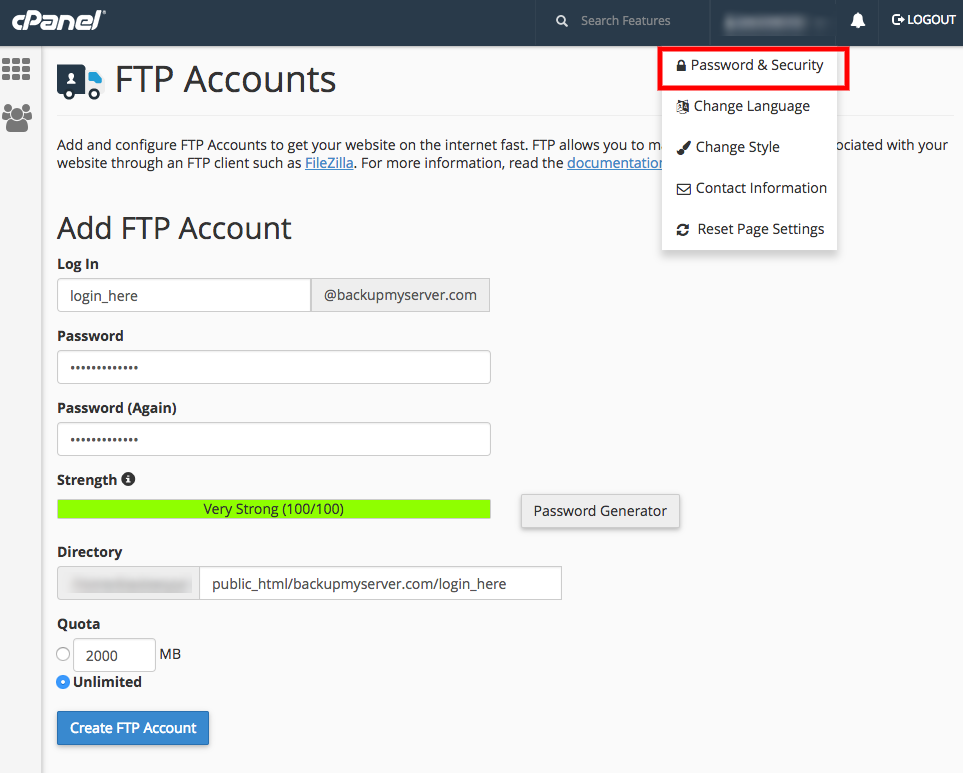Click the search magnifier icon
Viewport: 963px width, 773px height.
[x=561, y=20]
